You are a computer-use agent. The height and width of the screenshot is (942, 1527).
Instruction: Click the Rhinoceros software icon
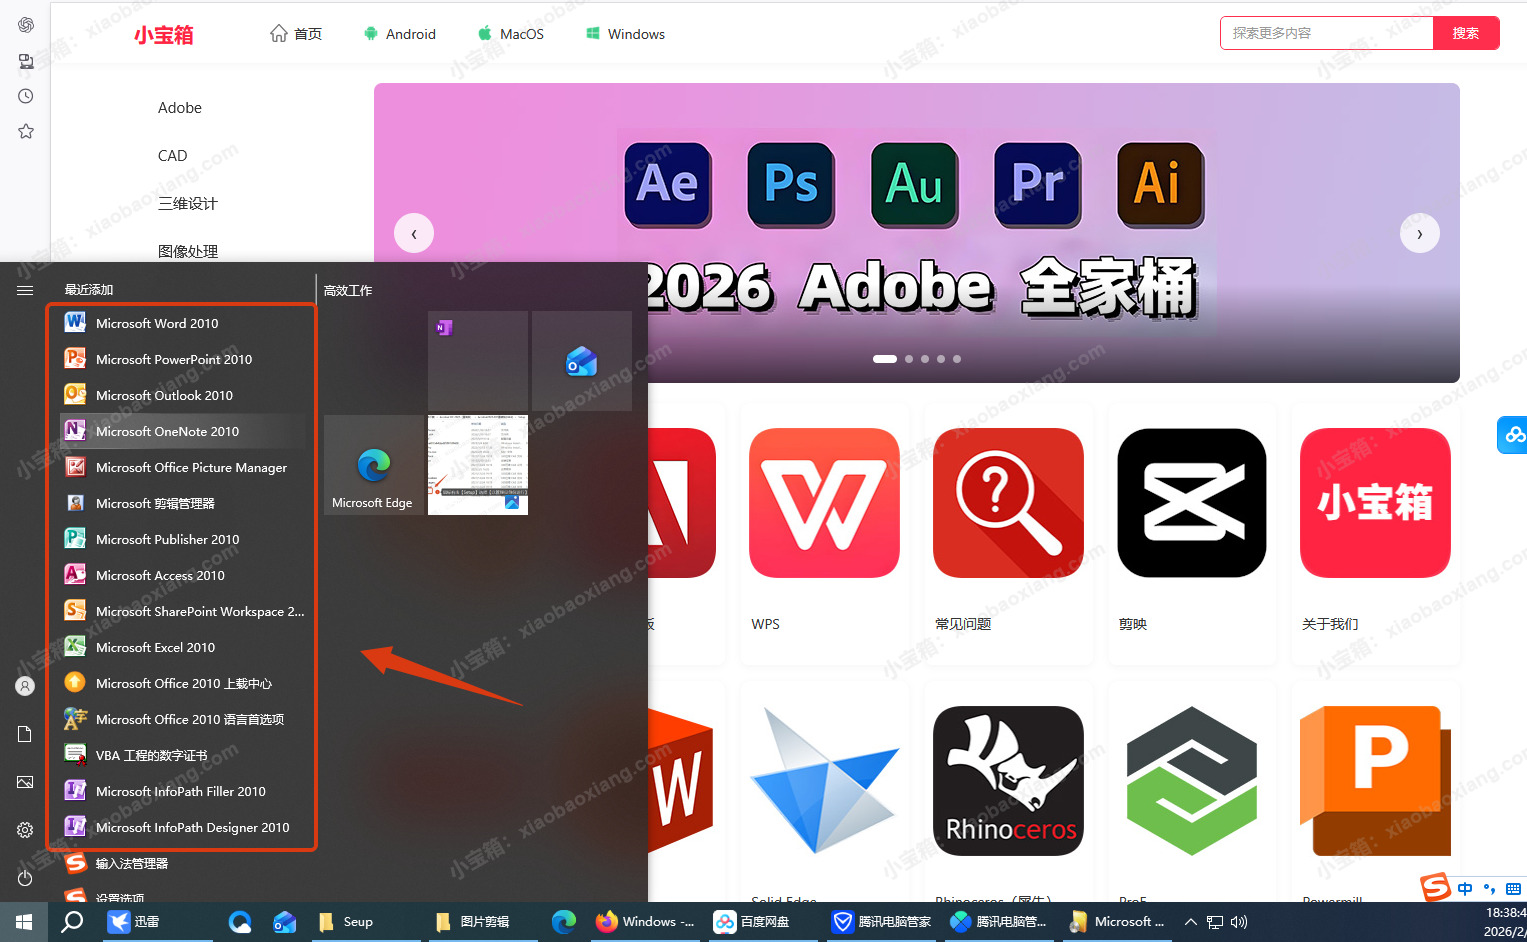(1008, 781)
